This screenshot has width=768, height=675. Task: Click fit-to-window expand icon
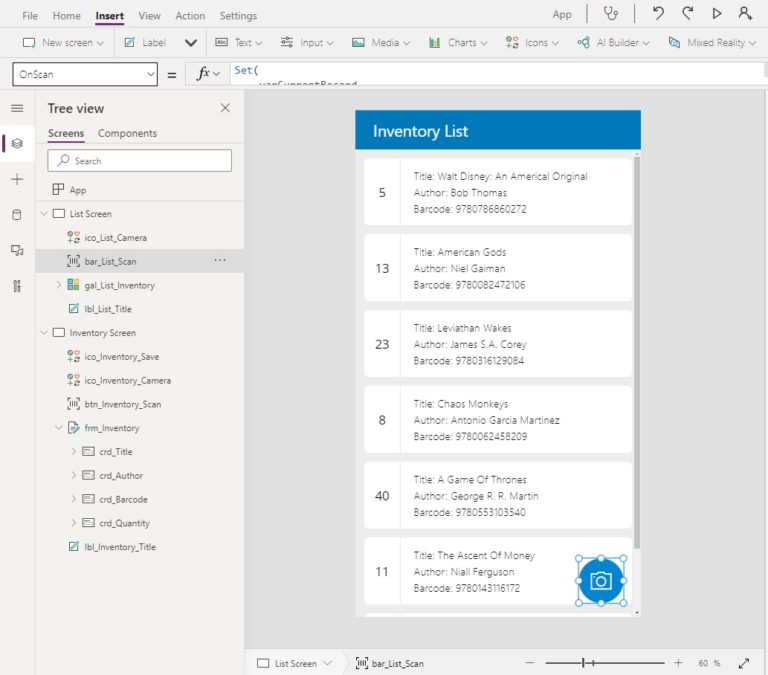click(x=743, y=663)
